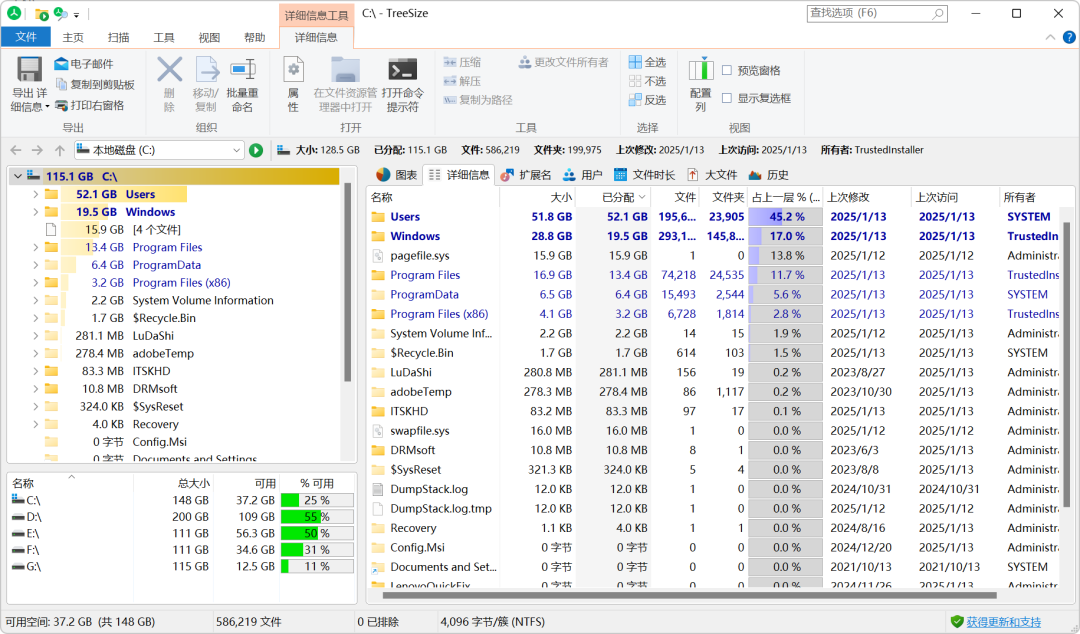Expand Program Files in tree
1080x634 pixels.
(35, 247)
